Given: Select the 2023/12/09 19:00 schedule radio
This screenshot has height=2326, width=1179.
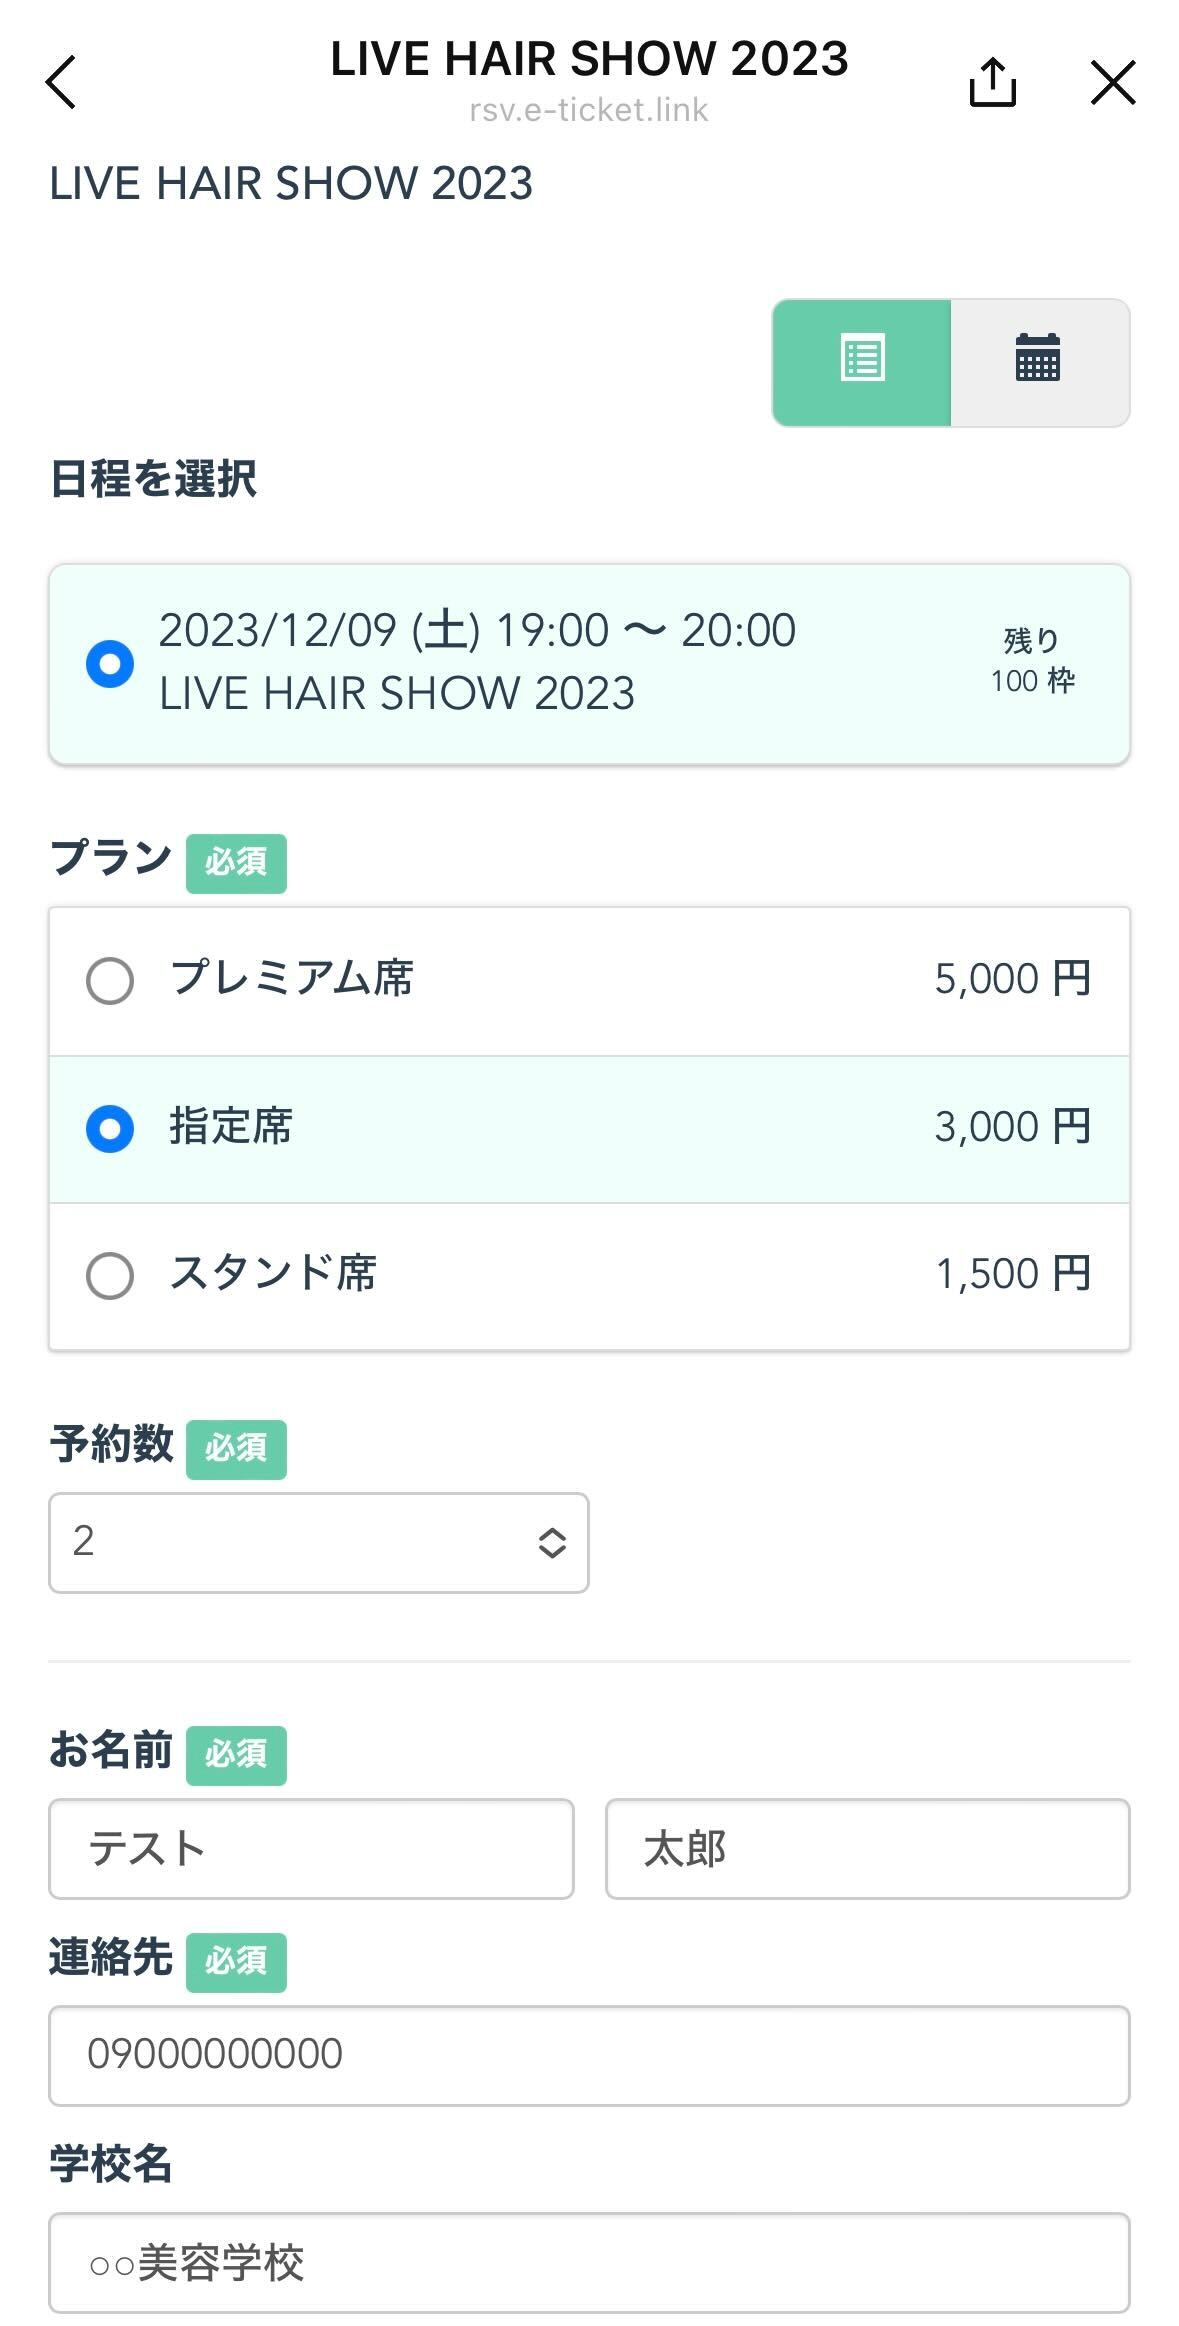Looking at the screenshot, I should click(110, 664).
